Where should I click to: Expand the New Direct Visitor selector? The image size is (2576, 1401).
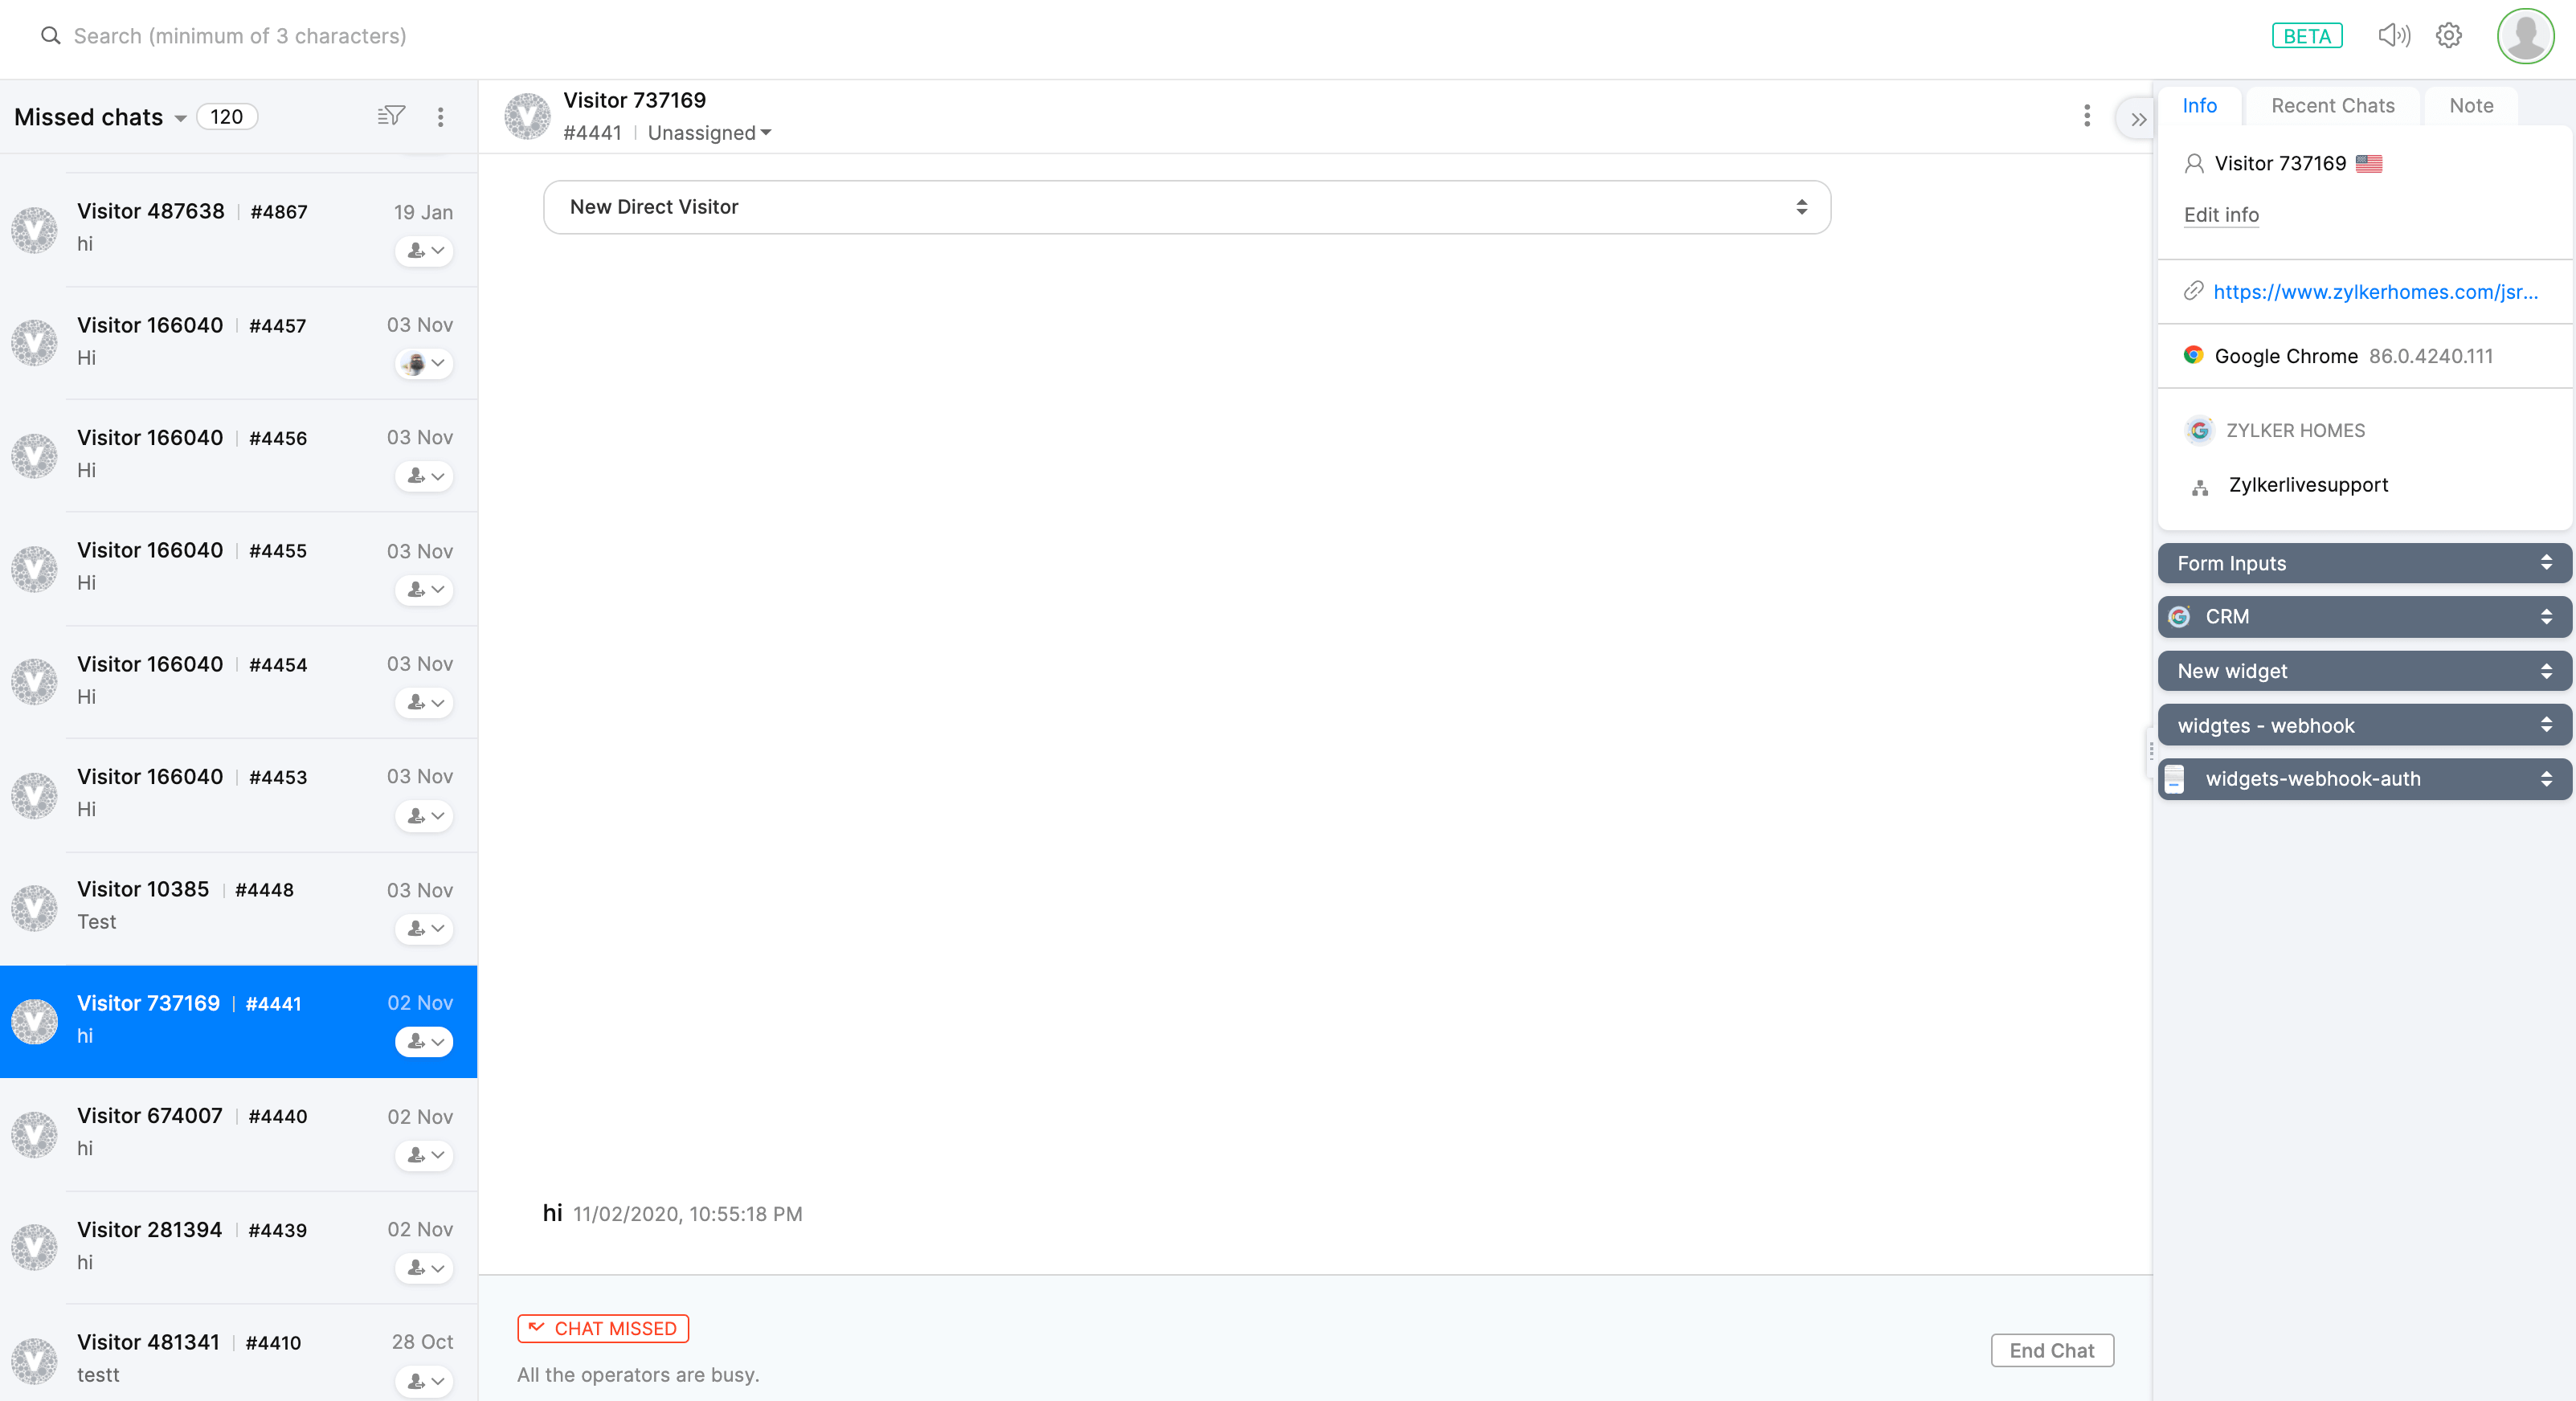[1186, 207]
